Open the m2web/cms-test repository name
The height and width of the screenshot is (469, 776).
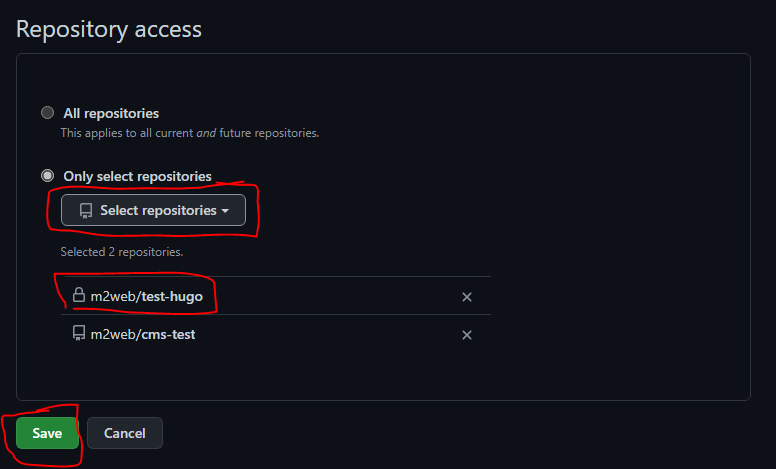tap(143, 334)
